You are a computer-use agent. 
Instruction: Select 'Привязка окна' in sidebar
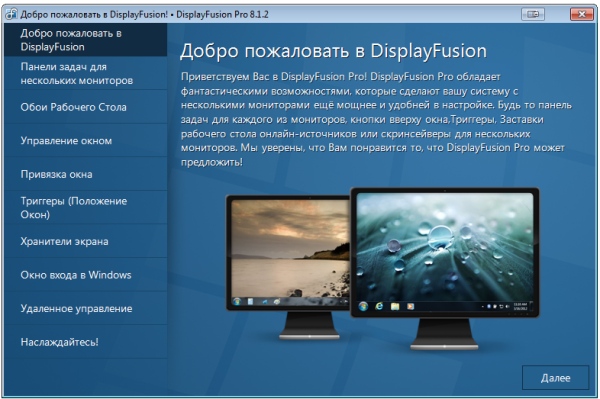tap(86, 174)
